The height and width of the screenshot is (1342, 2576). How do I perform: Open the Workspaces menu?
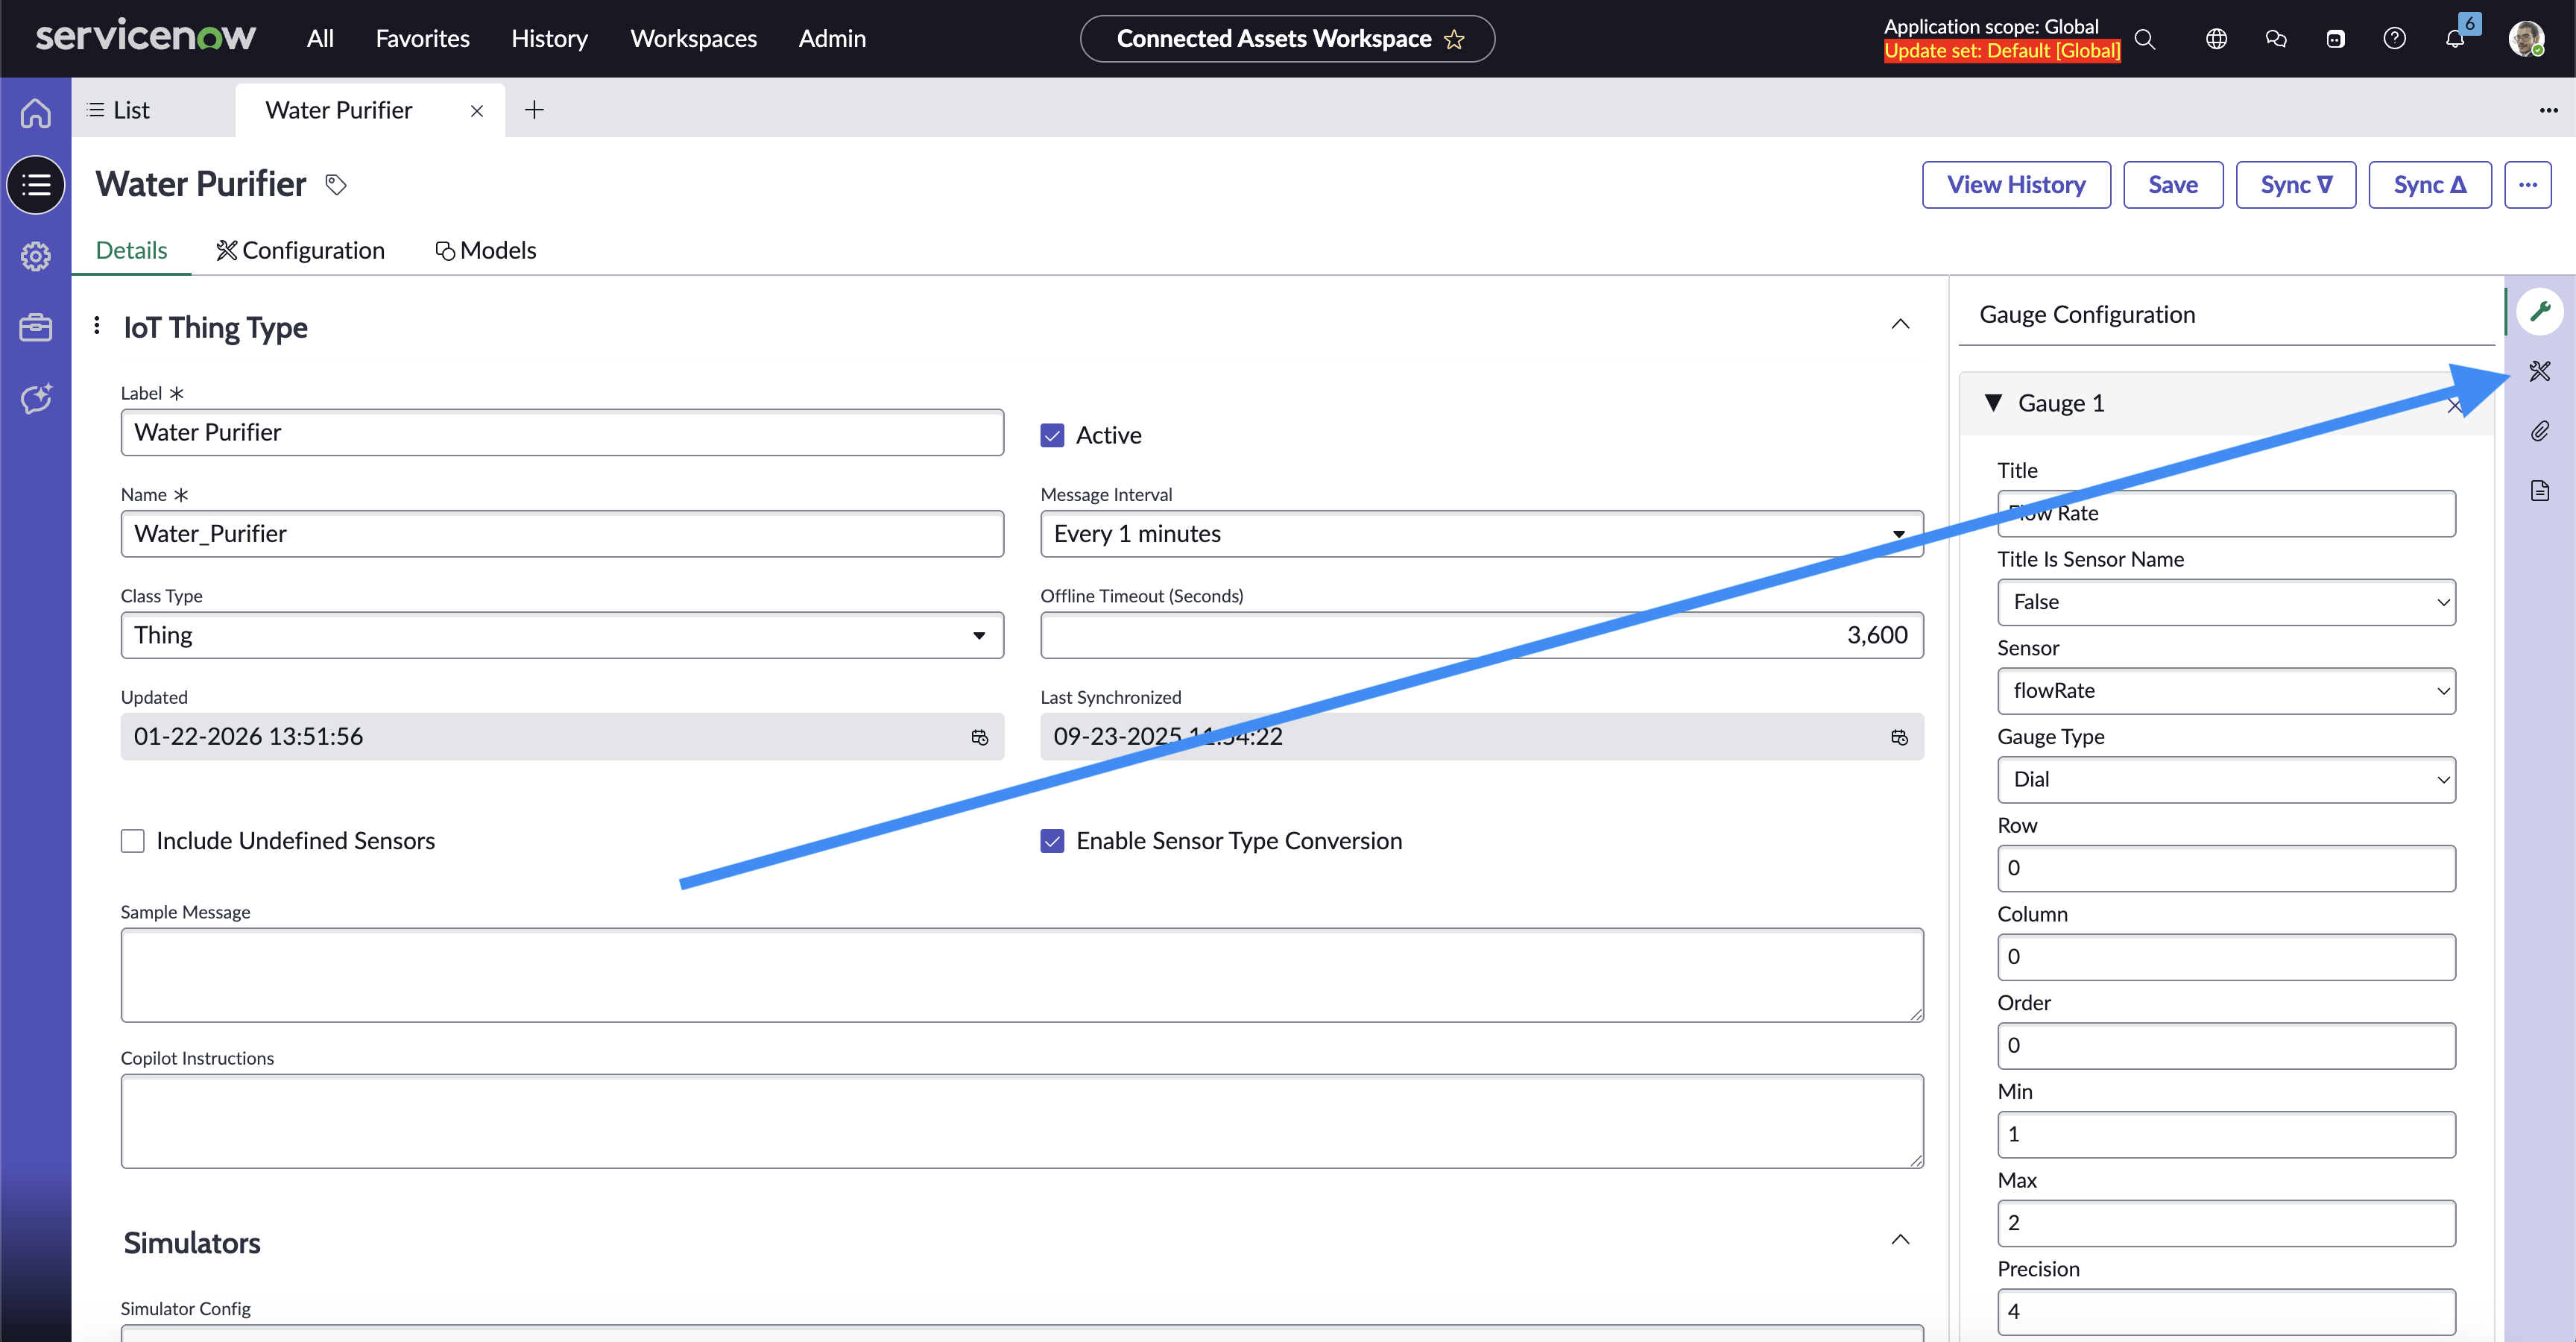pos(693,38)
